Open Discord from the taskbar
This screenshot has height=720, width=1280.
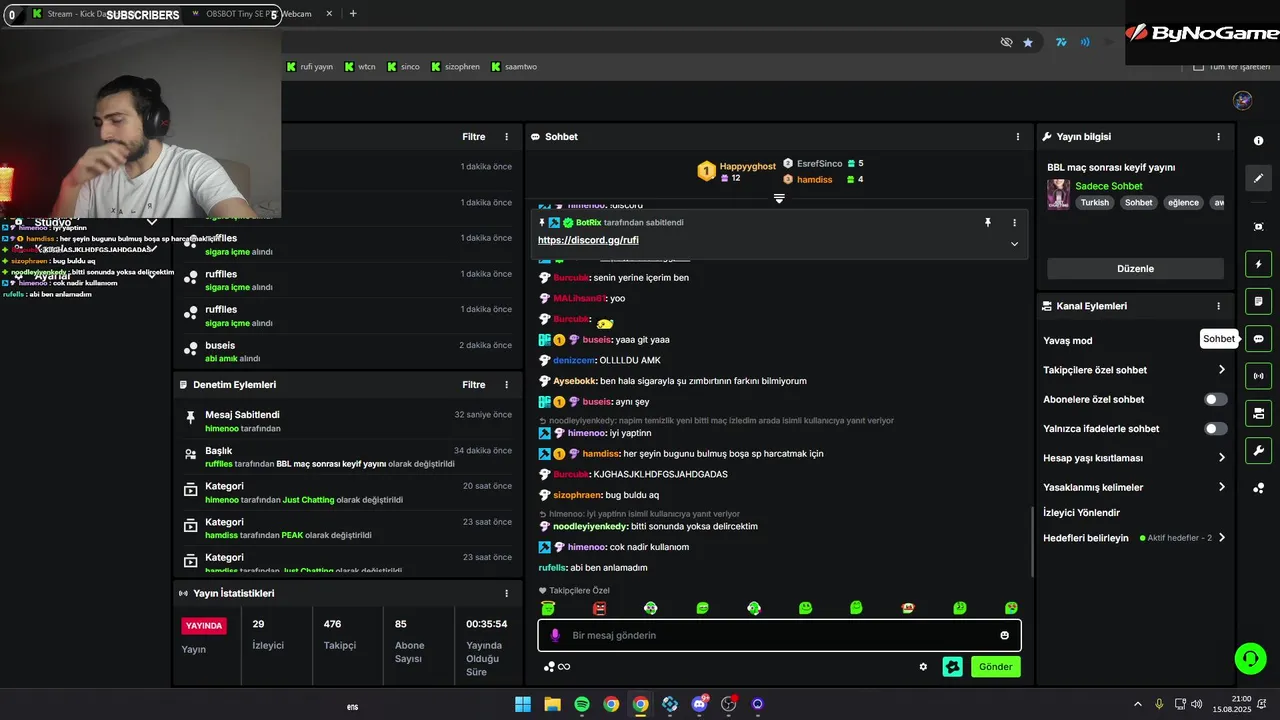coord(699,704)
